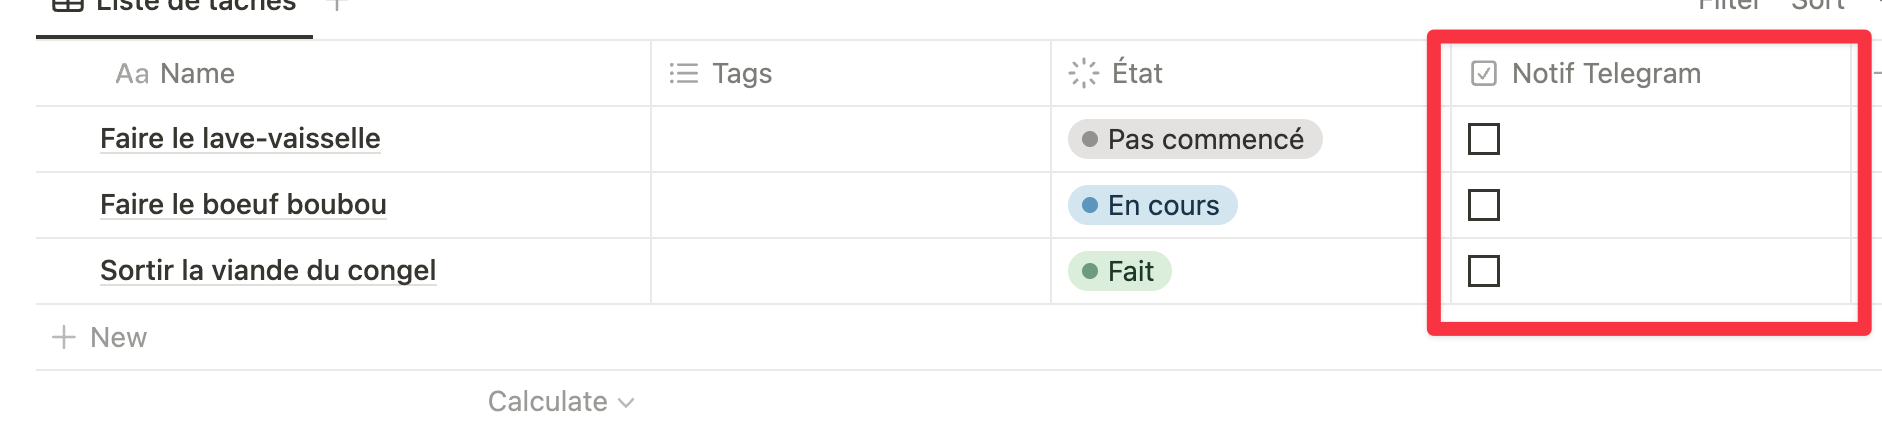Image resolution: width=1882 pixels, height=422 pixels.
Task: Open the Sort menu
Action: point(1817,5)
